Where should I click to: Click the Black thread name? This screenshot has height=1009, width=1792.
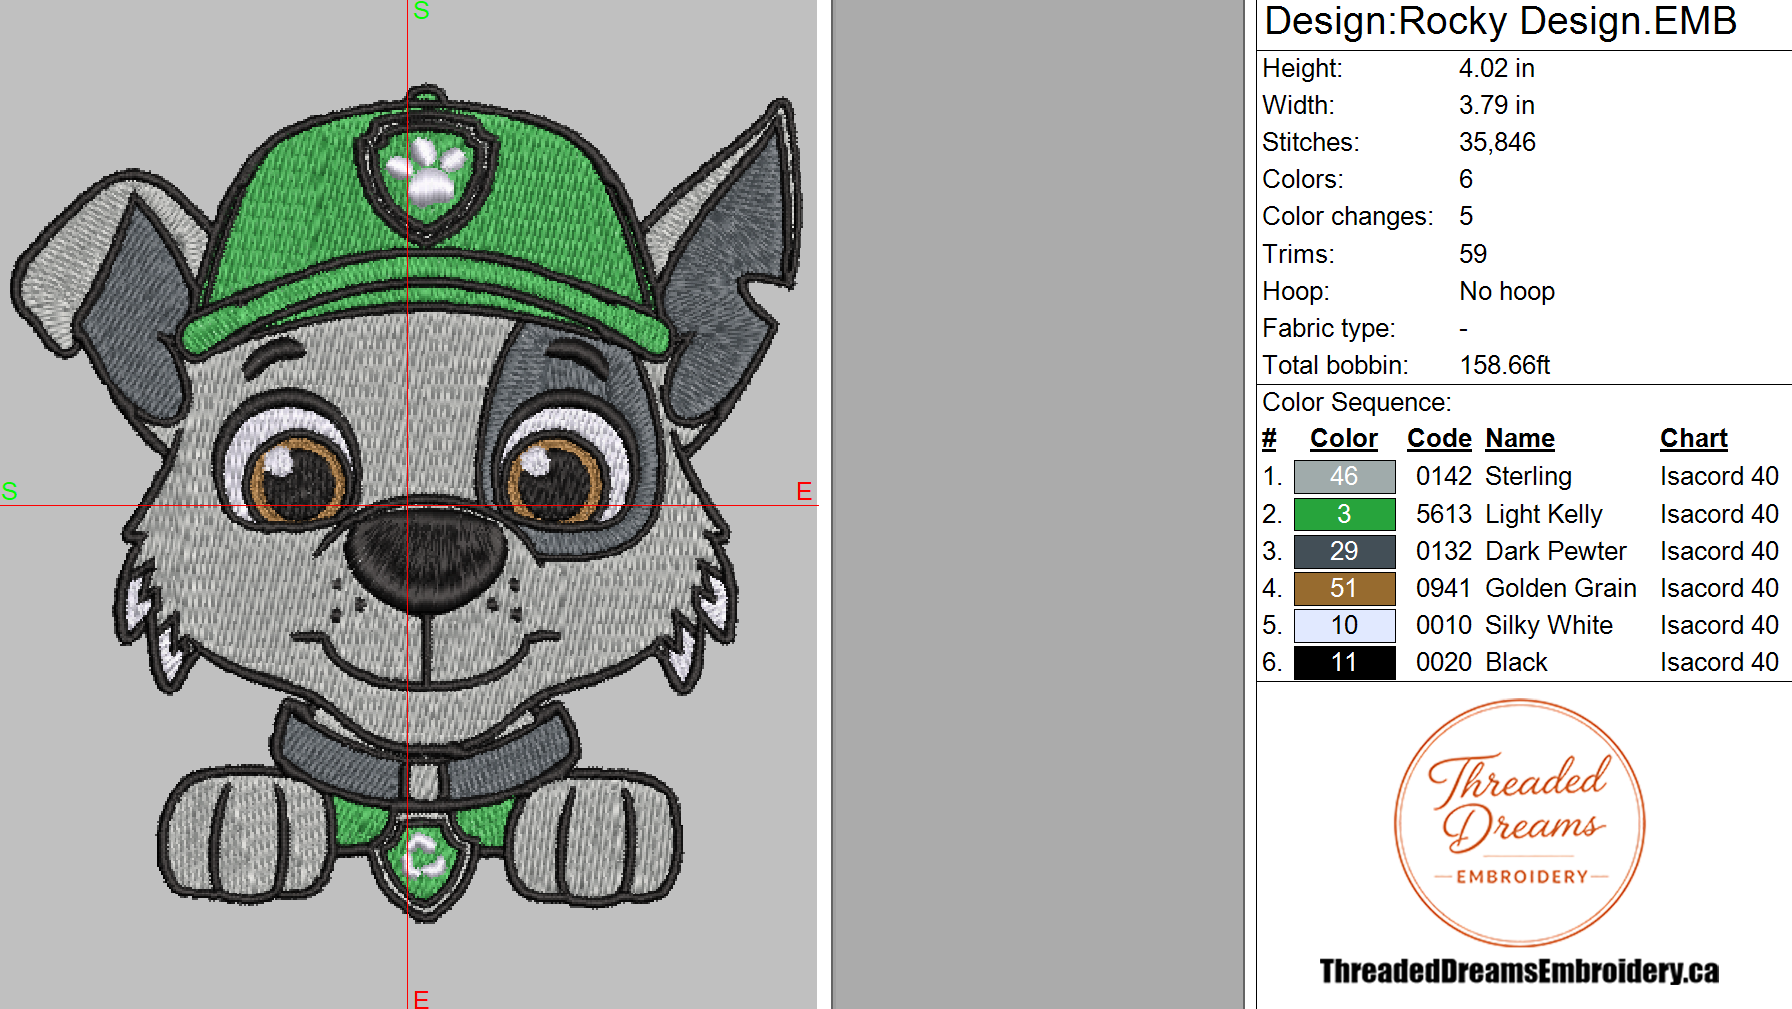tap(1516, 662)
